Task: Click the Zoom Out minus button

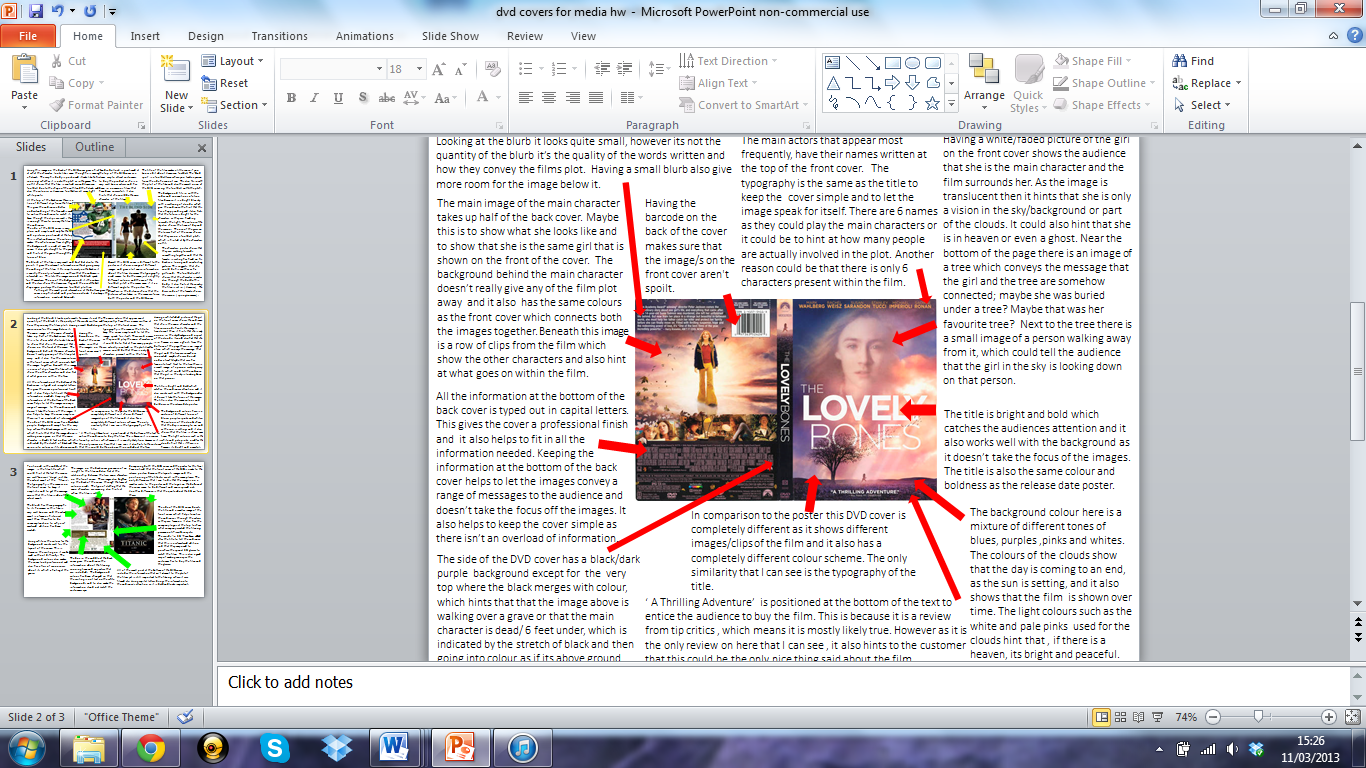Action: [x=1213, y=717]
